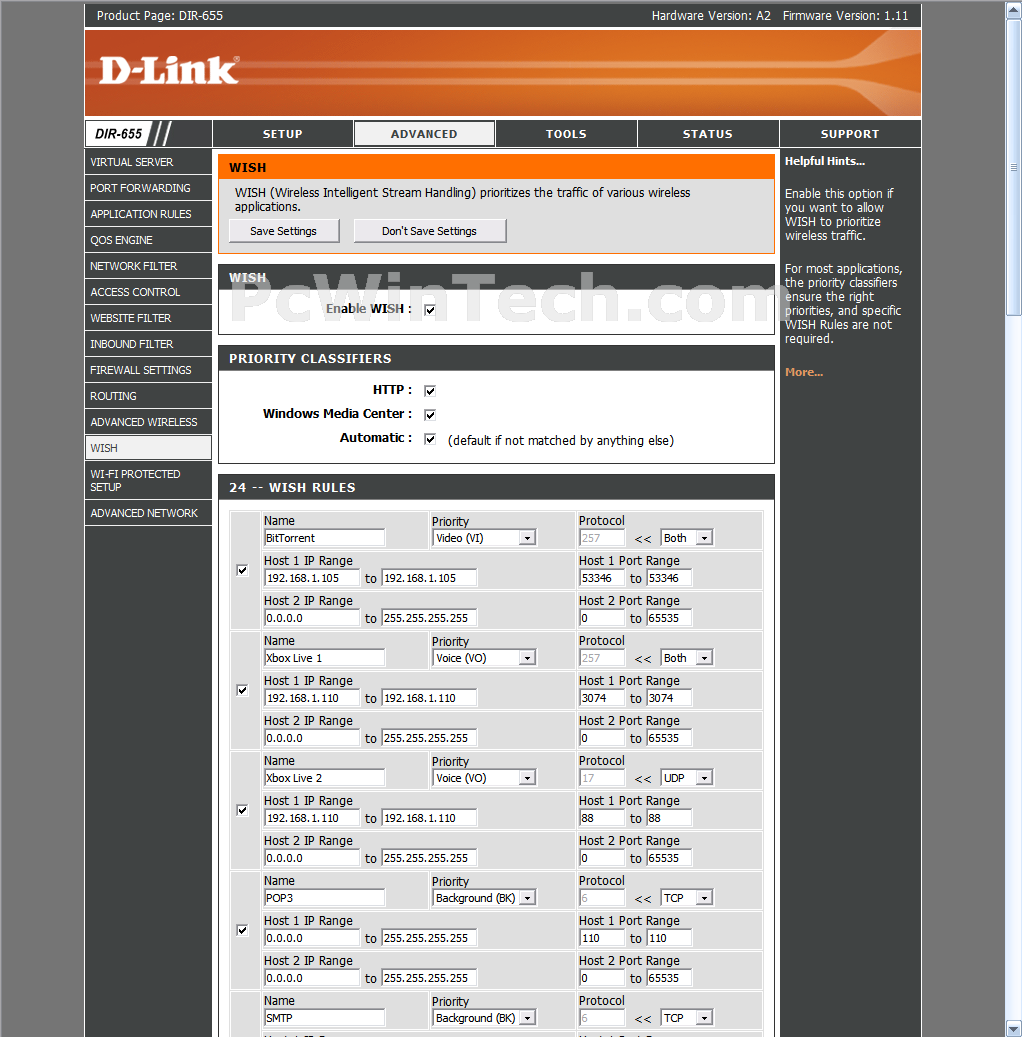Open the POP3 TCP protocol dropdown

pos(687,898)
